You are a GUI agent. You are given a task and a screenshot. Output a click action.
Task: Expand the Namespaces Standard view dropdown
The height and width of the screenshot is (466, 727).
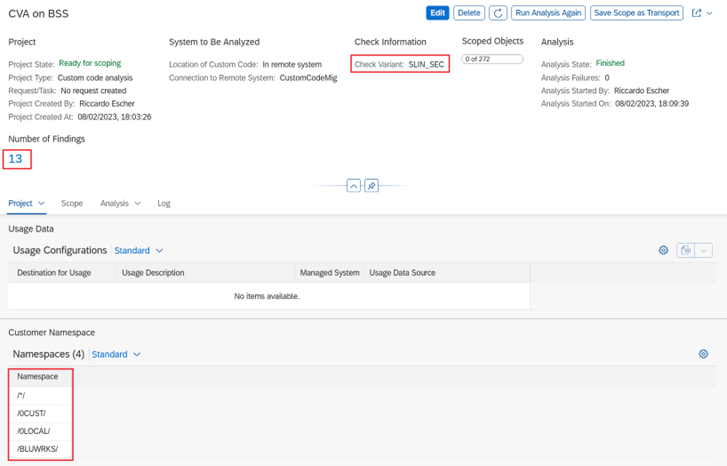click(x=116, y=354)
